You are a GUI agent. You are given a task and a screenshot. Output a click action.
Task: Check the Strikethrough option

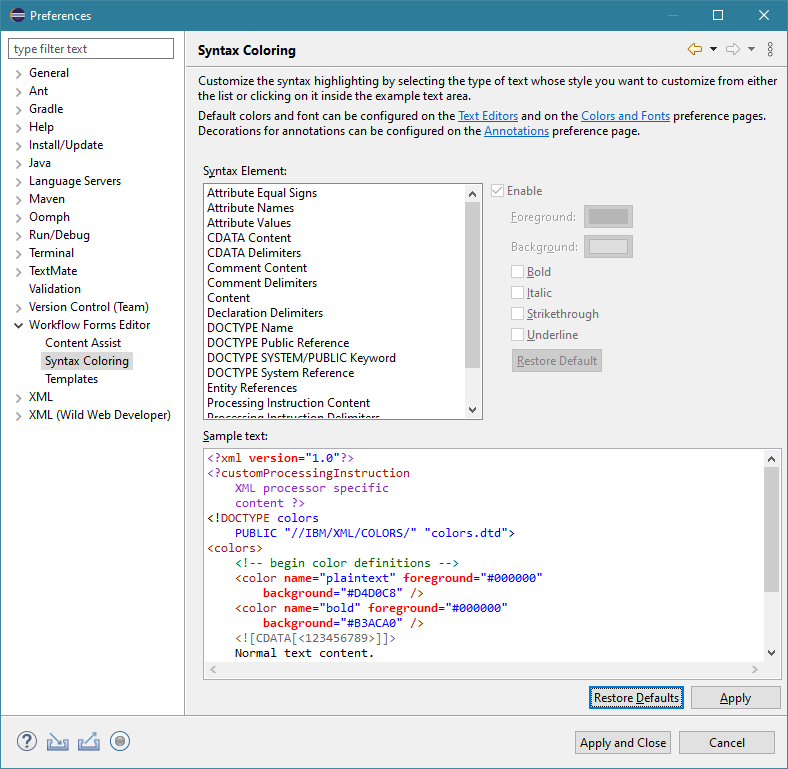coord(518,314)
